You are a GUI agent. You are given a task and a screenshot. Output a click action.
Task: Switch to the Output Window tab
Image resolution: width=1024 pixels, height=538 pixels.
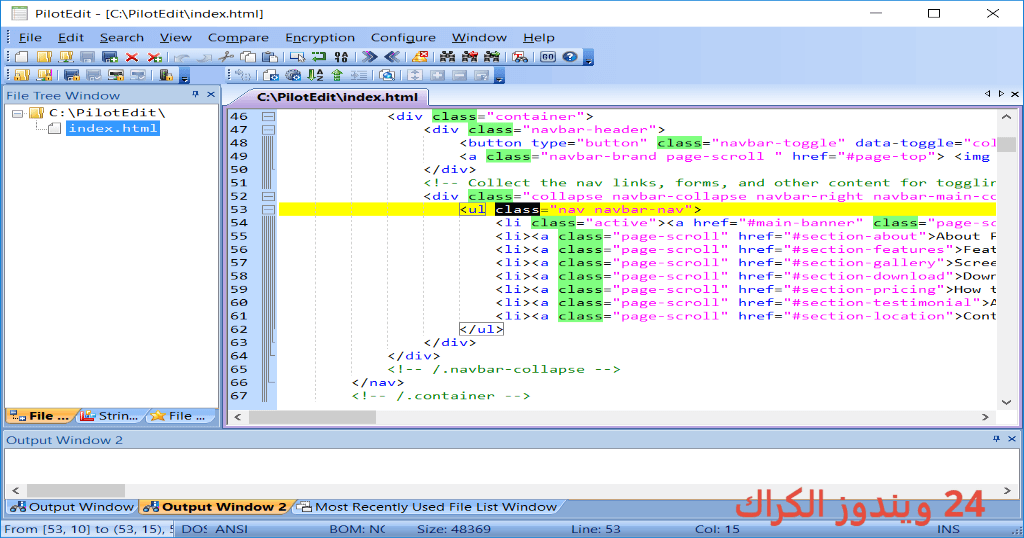pyautogui.click(x=72, y=507)
